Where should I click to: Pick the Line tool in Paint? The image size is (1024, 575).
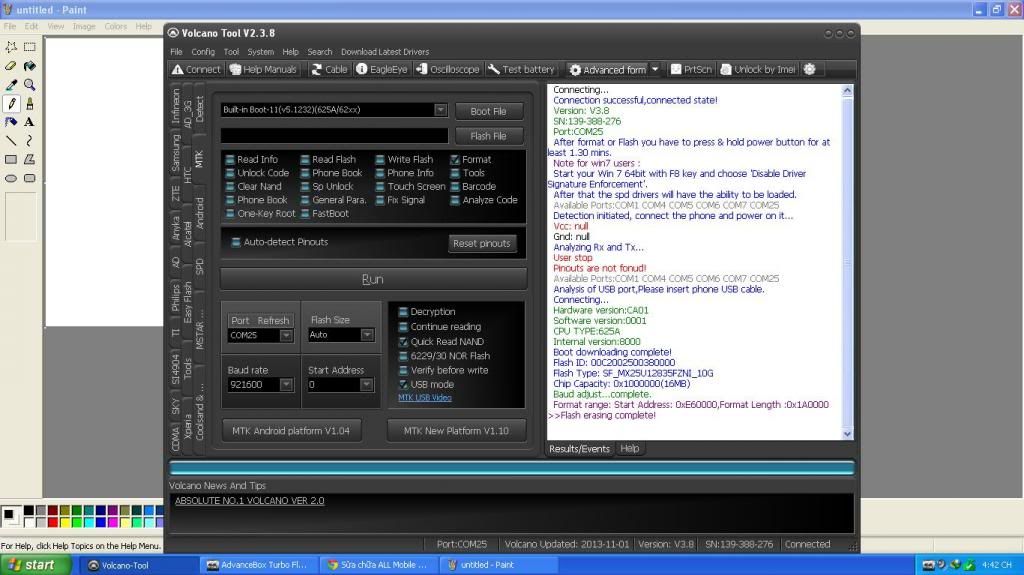[11, 140]
